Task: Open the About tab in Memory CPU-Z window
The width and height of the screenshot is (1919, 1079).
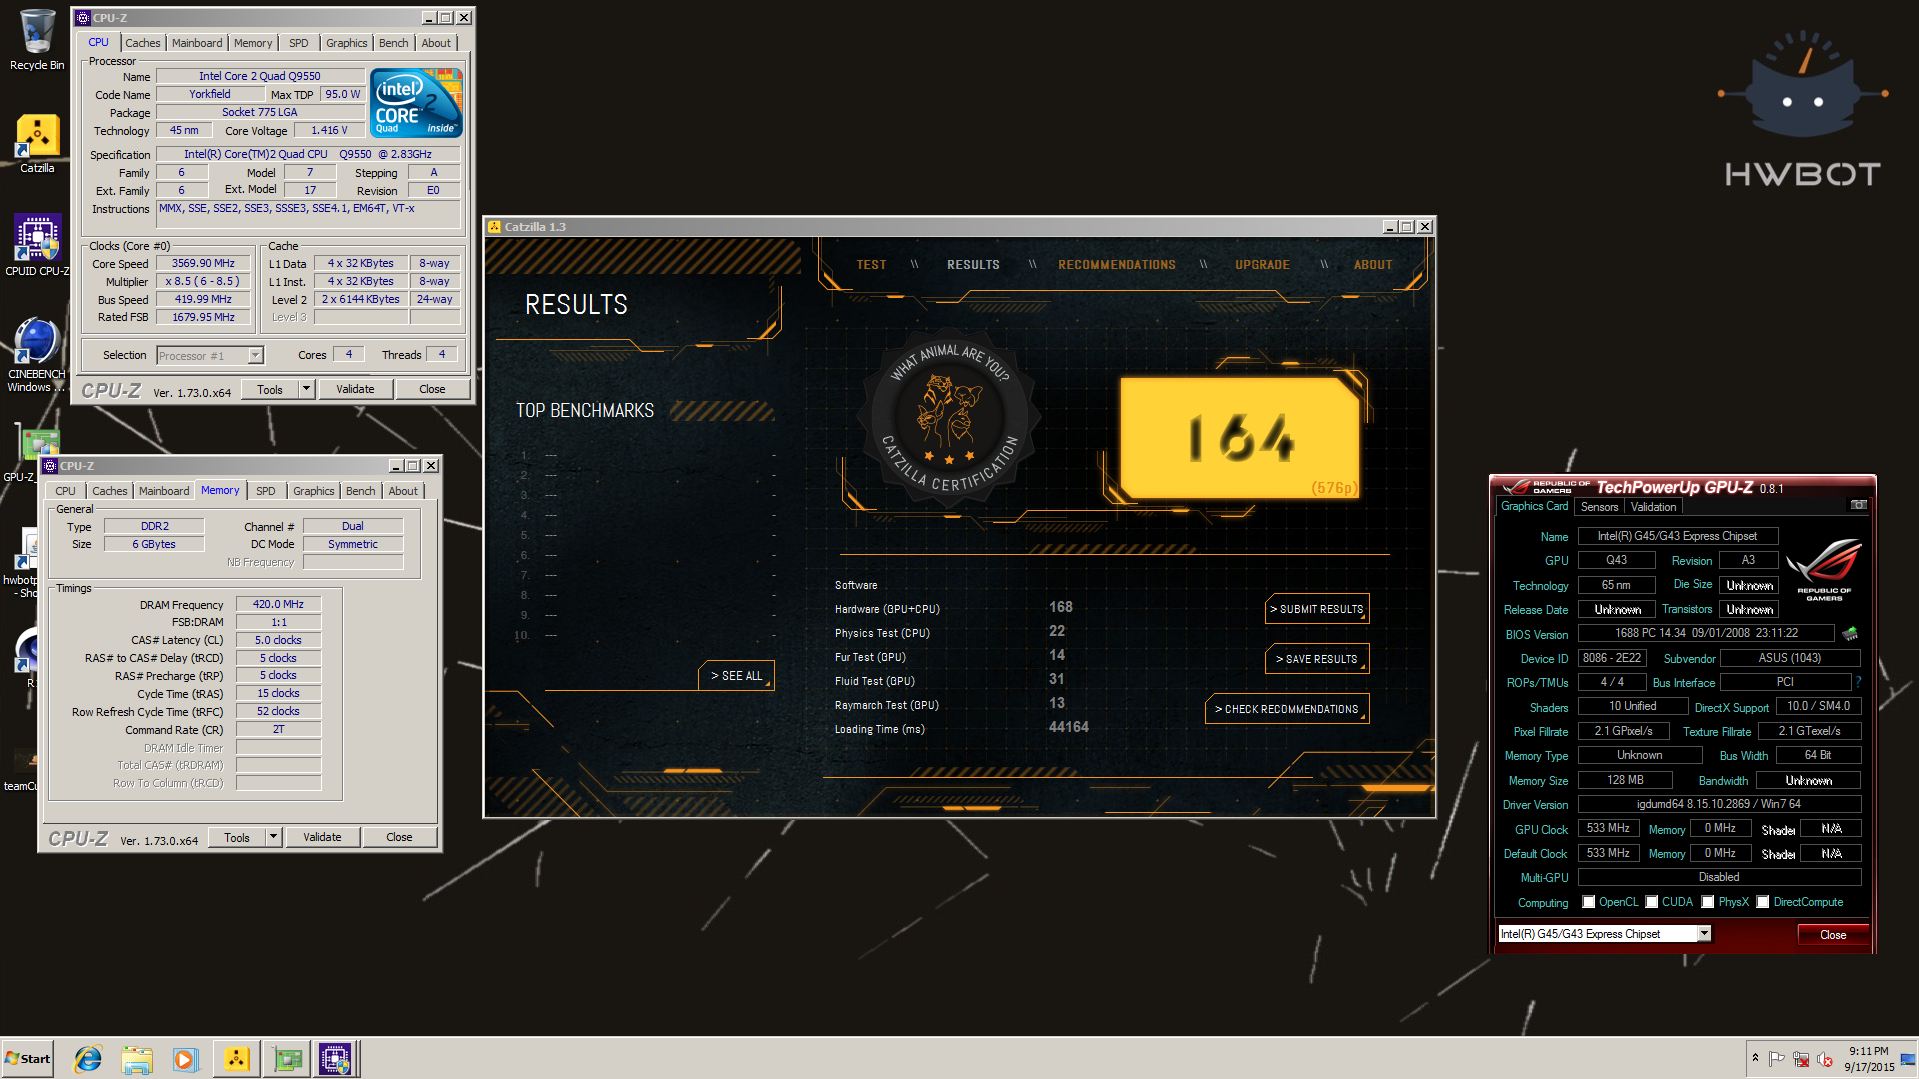Action: tap(403, 491)
